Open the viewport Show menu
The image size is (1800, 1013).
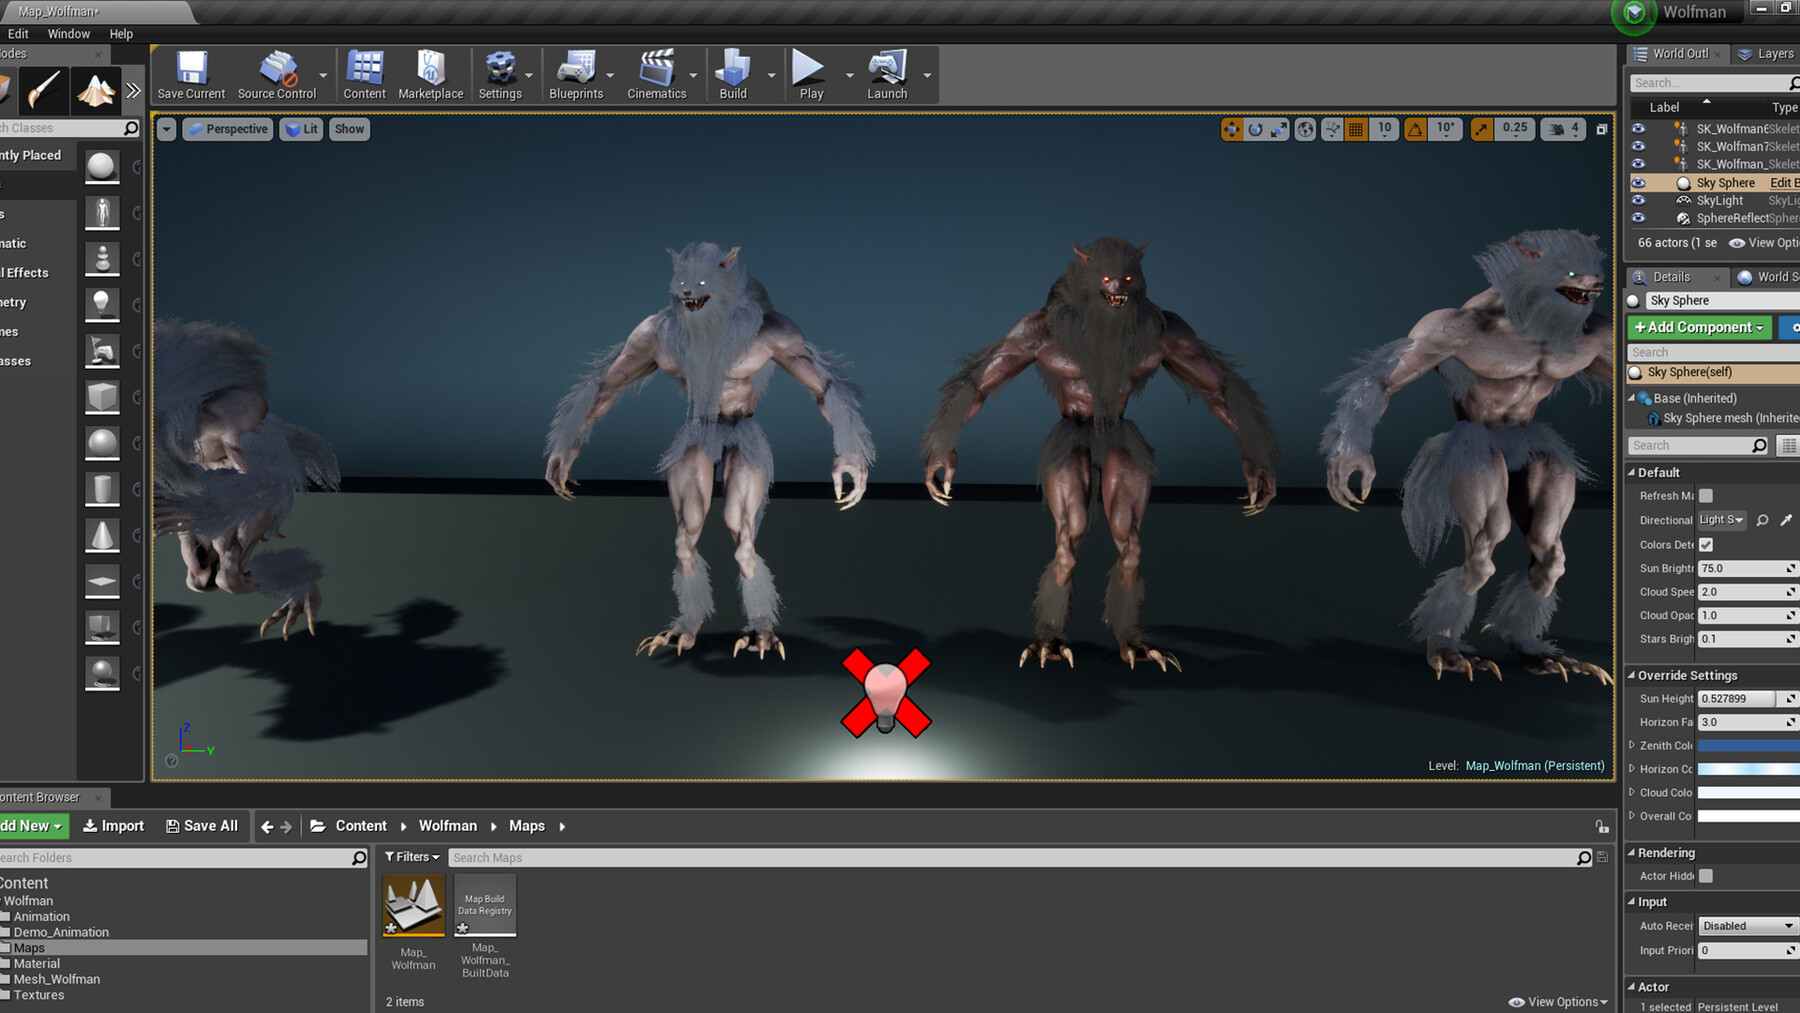tap(349, 129)
